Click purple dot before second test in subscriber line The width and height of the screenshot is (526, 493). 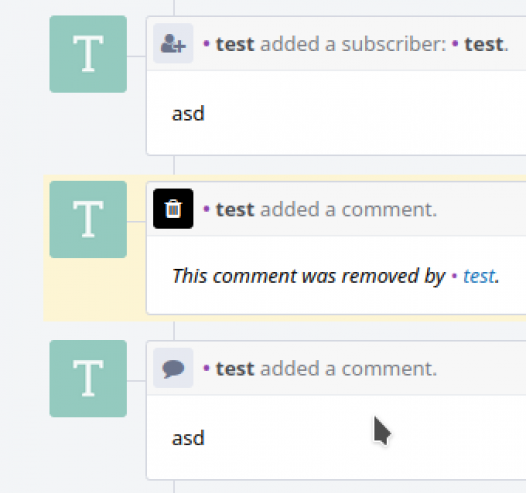(x=455, y=43)
